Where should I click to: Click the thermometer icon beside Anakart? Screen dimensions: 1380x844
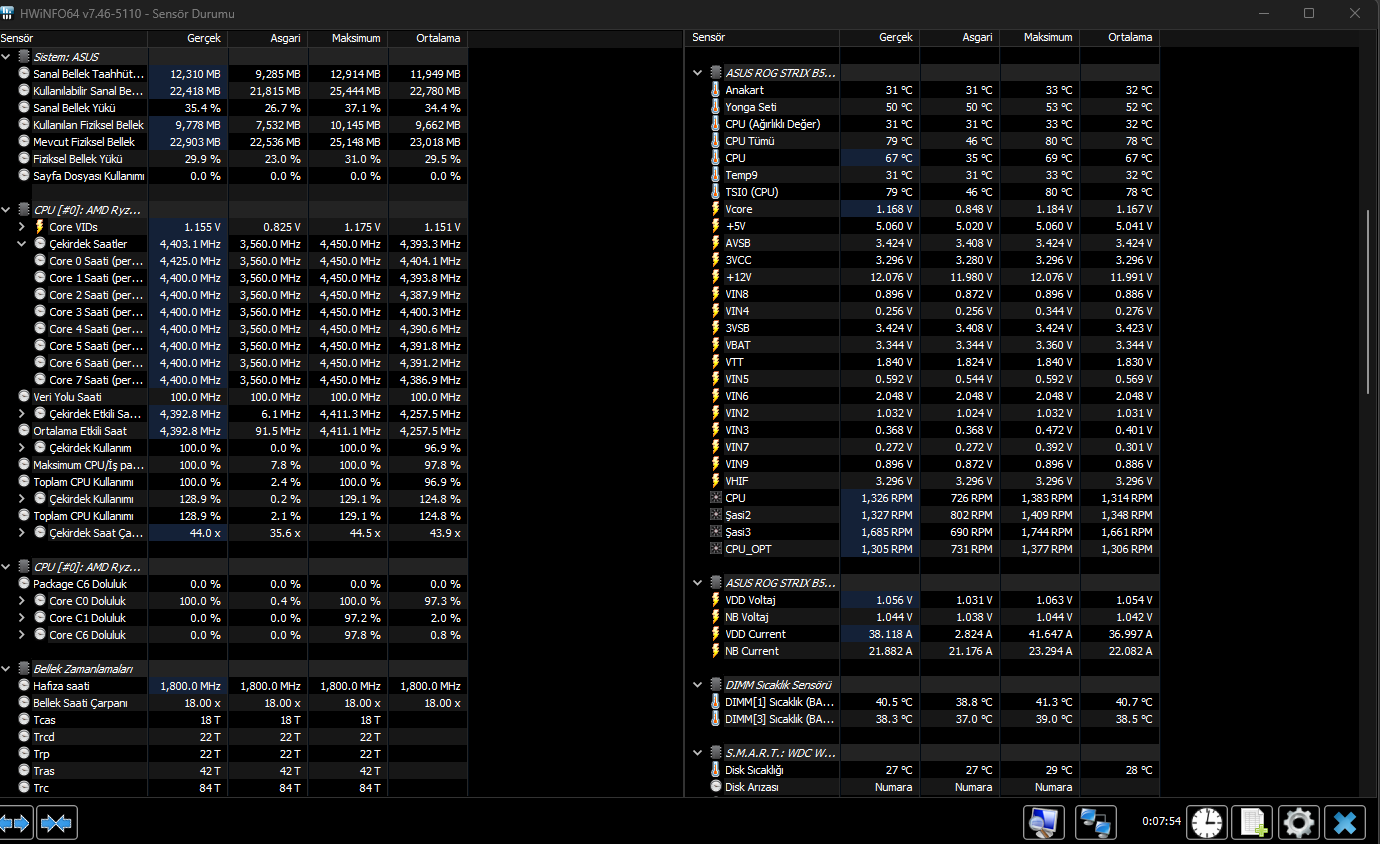pyautogui.click(x=715, y=90)
